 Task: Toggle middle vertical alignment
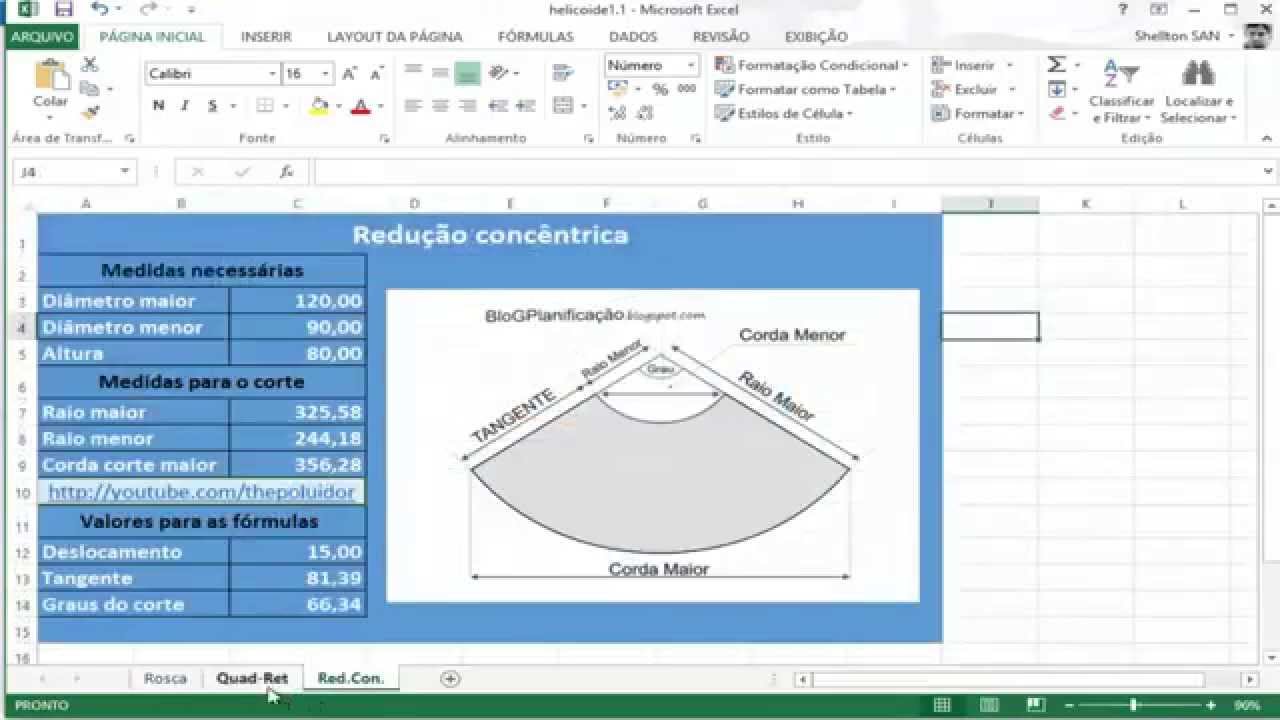pos(440,73)
